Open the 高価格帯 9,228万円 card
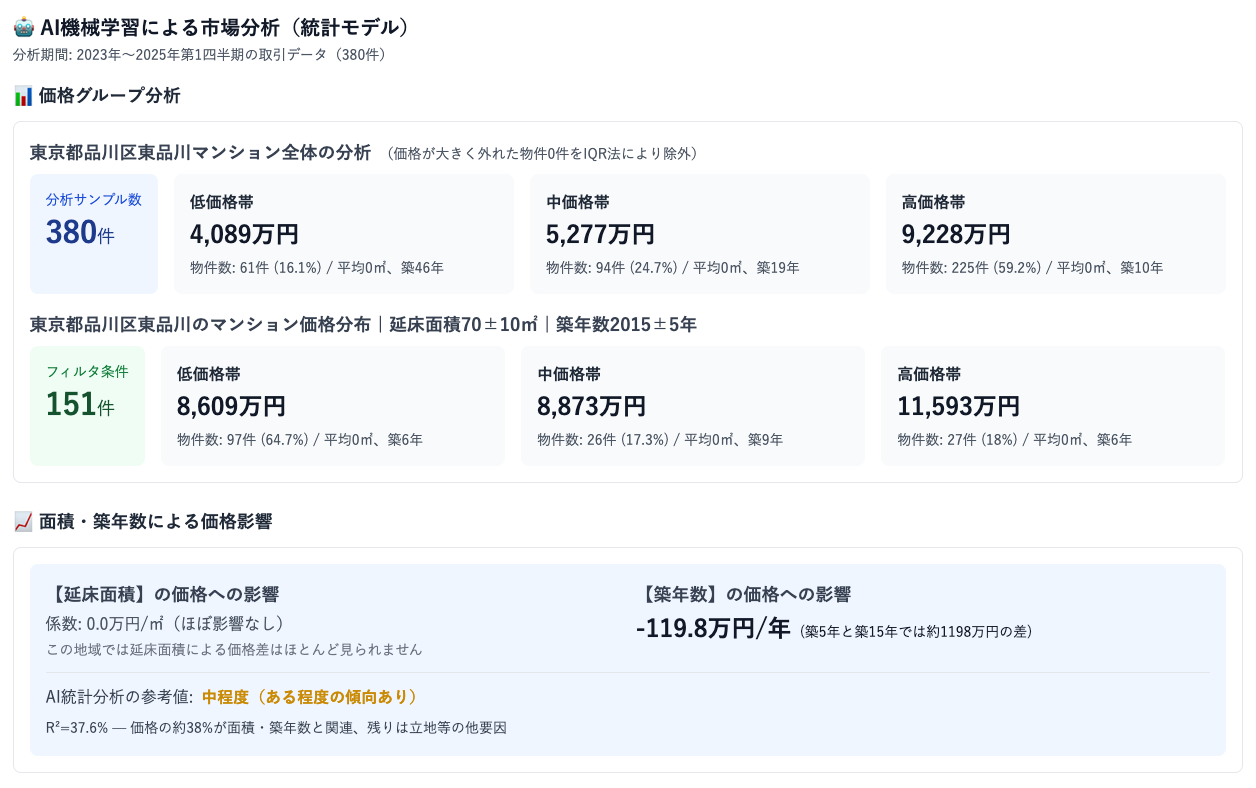Viewport: 1256px width, 788px height. coord(1055,234)
